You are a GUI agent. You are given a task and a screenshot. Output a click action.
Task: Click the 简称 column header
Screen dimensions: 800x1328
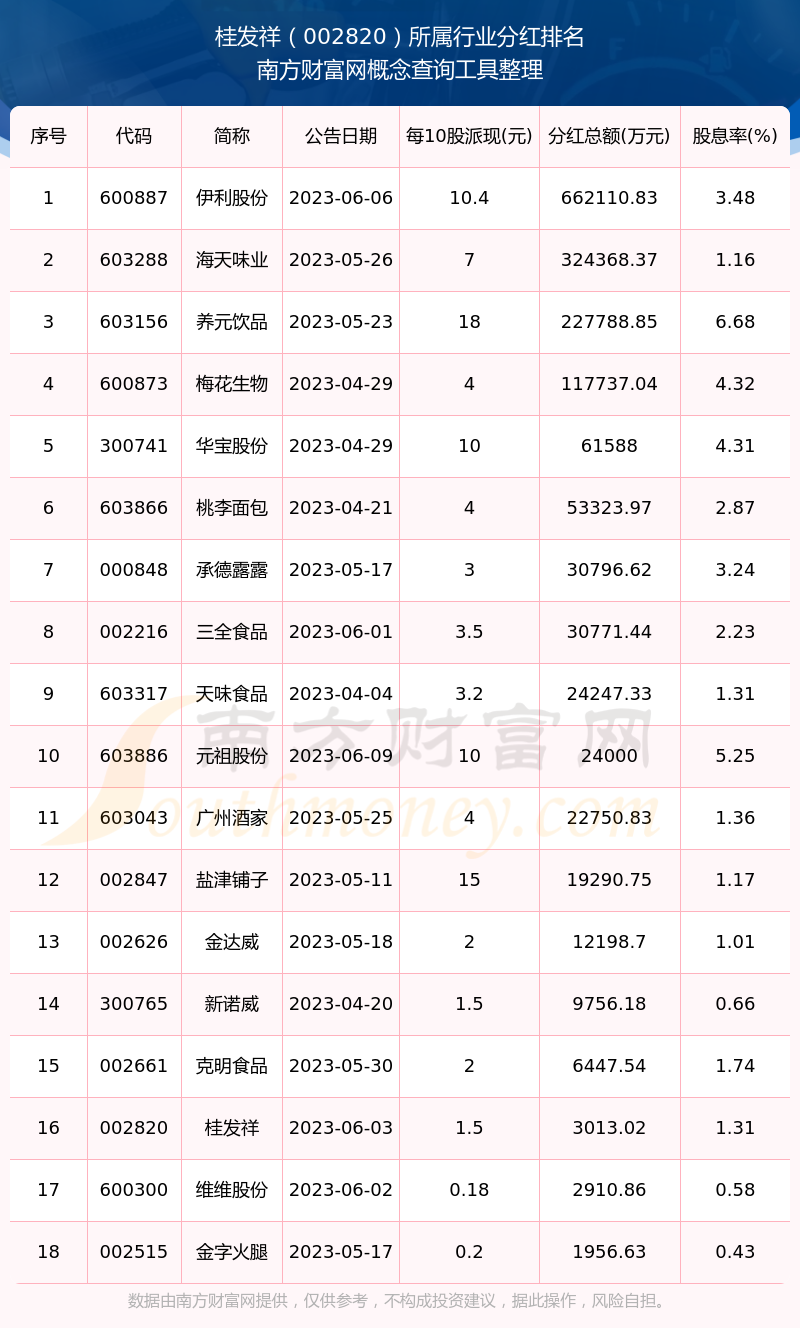pyautogui.click(x=232, y=136)
